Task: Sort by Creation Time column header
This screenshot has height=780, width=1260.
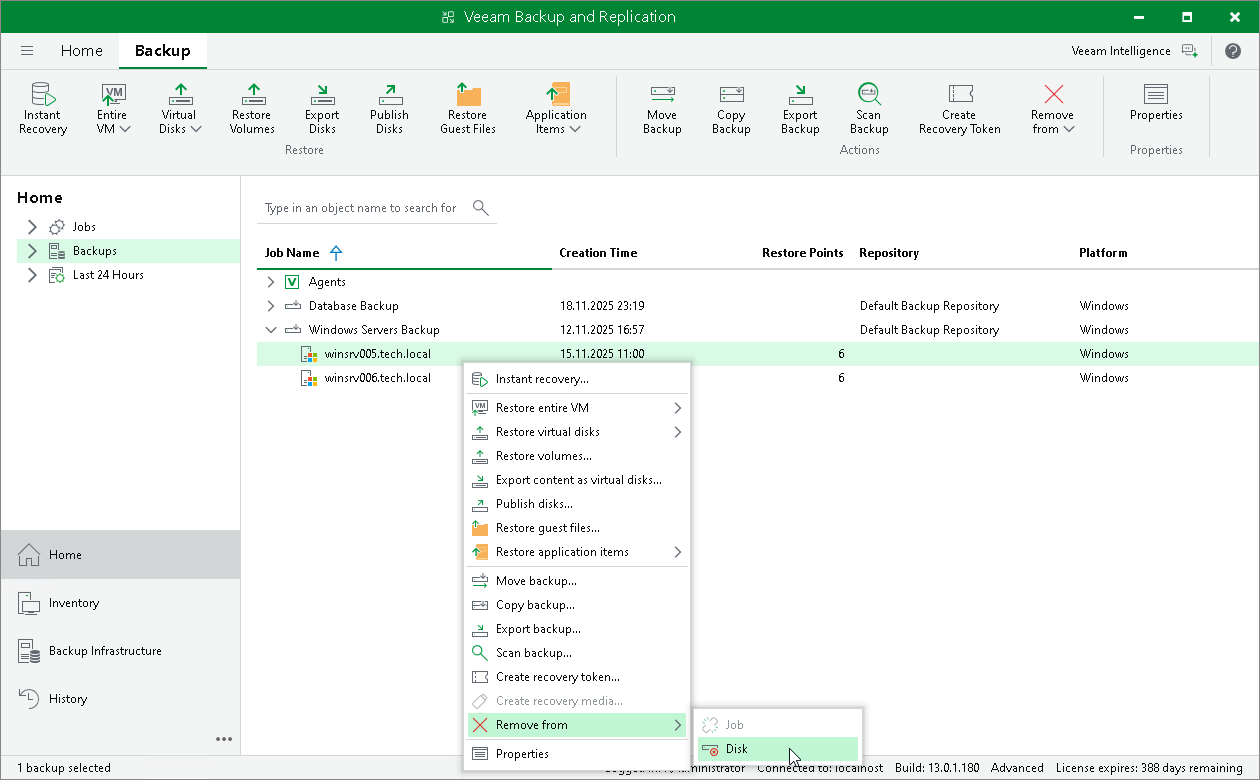Action: tap(598, 253)
